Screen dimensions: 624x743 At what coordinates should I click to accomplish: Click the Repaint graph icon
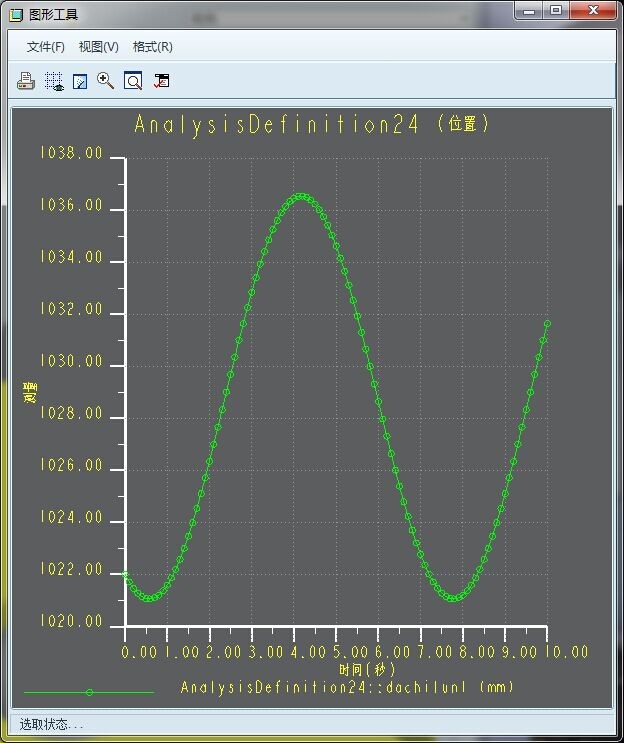coord(80,81)
